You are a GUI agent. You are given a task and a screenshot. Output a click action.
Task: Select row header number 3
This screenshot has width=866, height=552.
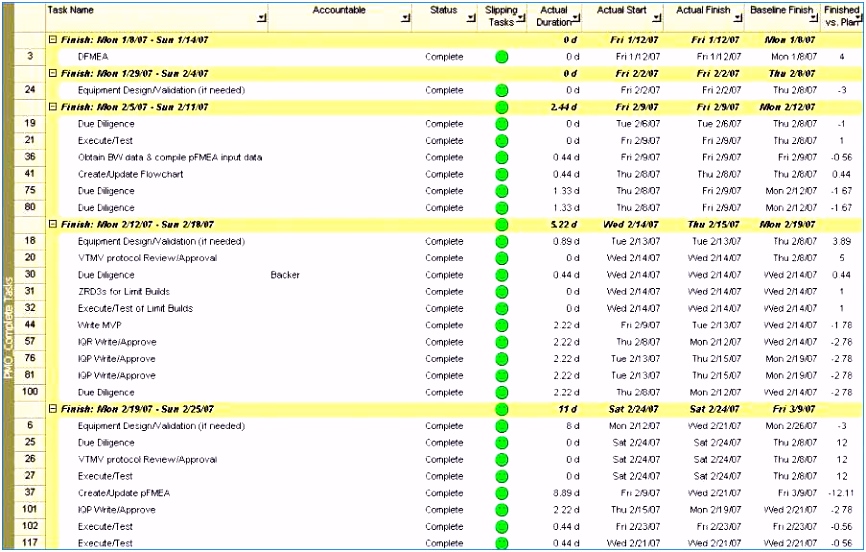tap(30, 56)
